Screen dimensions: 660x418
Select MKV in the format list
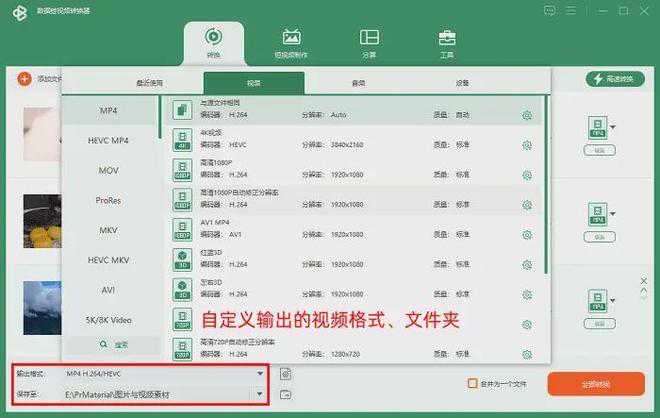[108, 230]
